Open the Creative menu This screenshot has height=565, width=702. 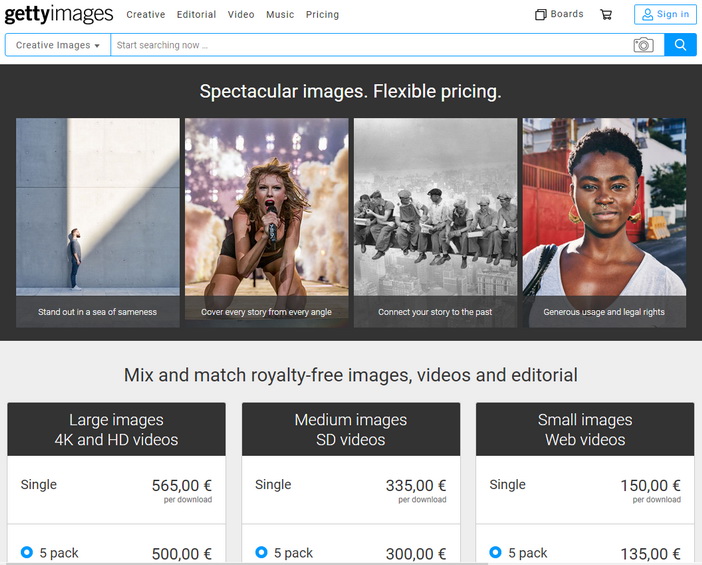point(146,15)
